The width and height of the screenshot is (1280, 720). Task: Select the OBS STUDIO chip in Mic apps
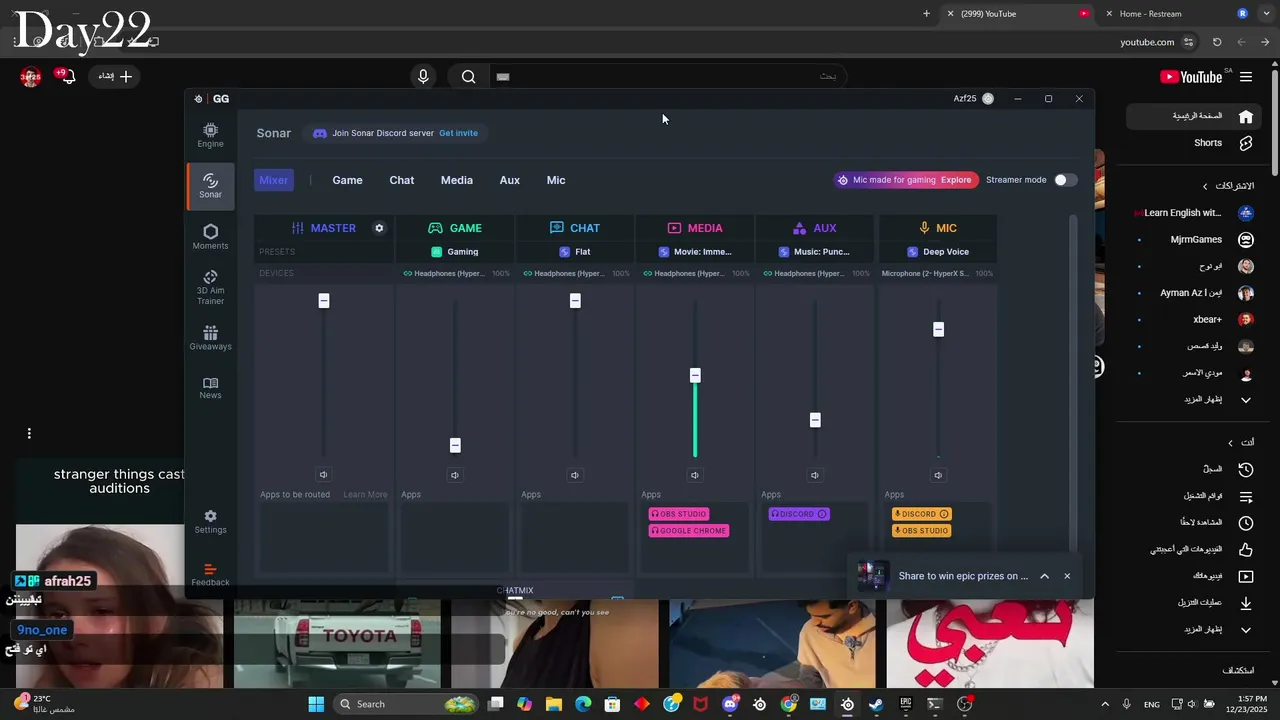[x=921, y=531]
